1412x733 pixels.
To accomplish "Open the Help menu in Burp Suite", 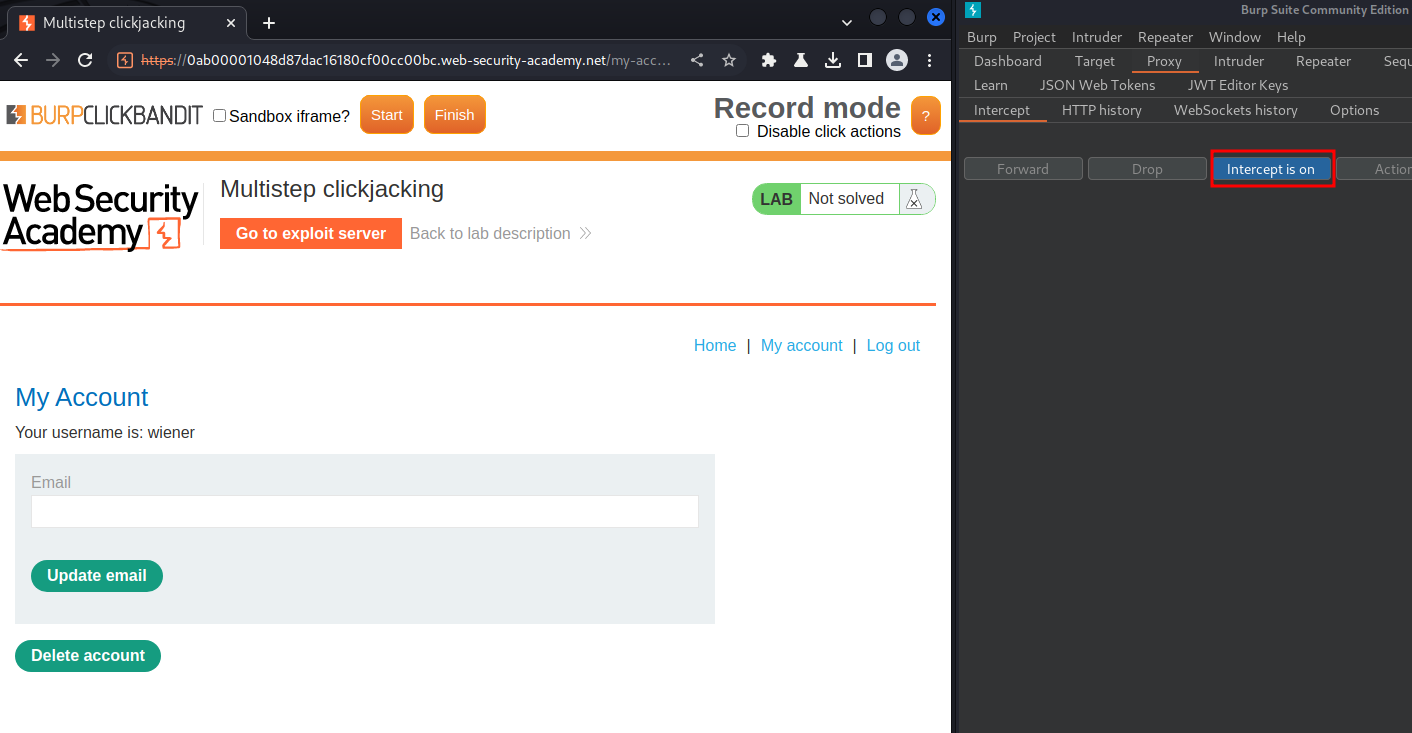I will pyautogui.click(x=1291, y=37).
